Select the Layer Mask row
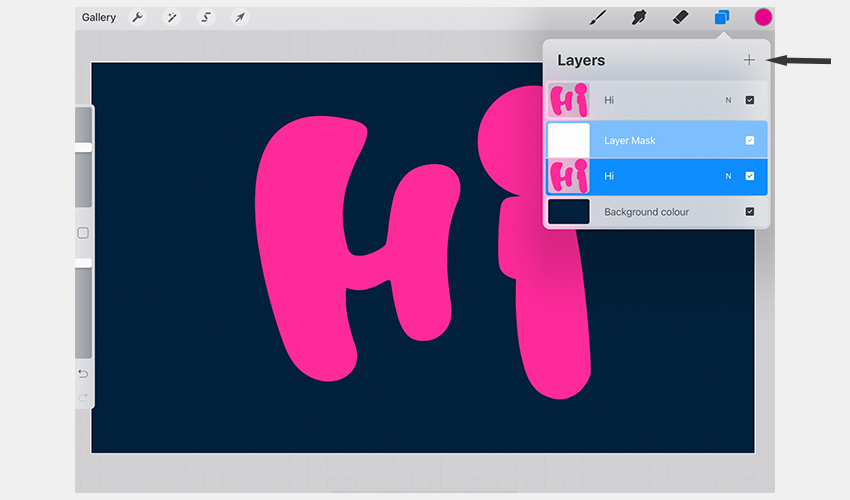Screen dimensions: 850x500 click(657, 140)
